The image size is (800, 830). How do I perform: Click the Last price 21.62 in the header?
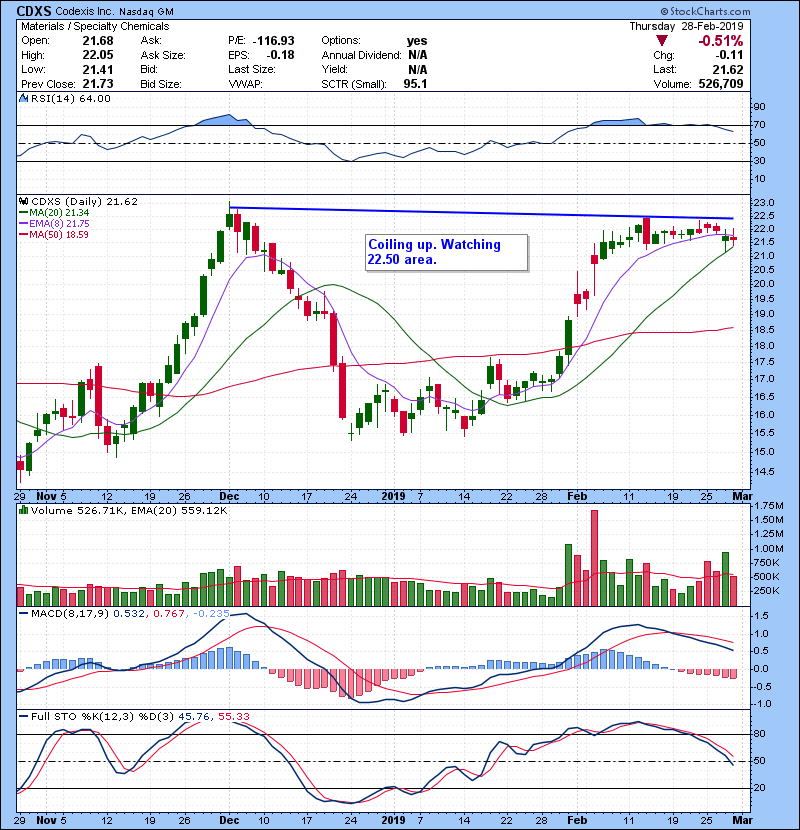coord(727,69)
